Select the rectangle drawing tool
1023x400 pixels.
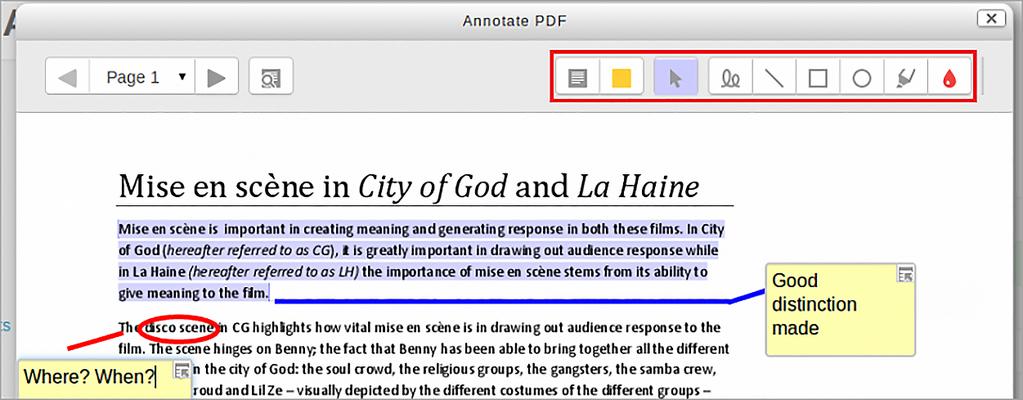[x=818, y=78]
